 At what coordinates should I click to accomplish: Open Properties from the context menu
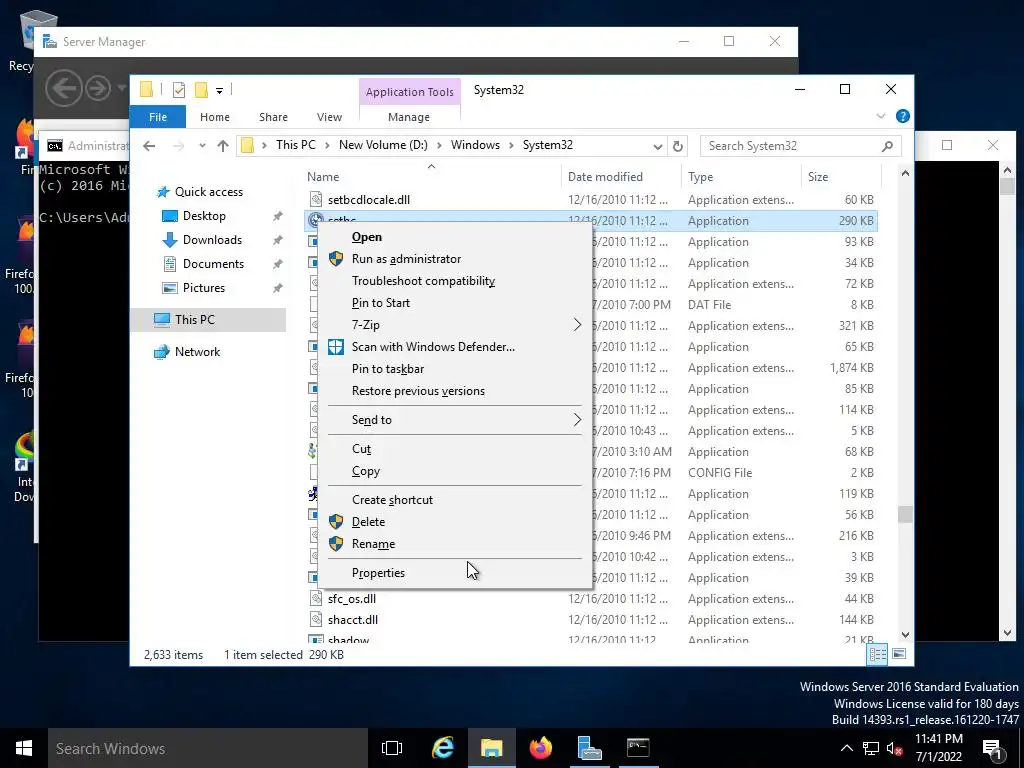(x=378, y=573)
